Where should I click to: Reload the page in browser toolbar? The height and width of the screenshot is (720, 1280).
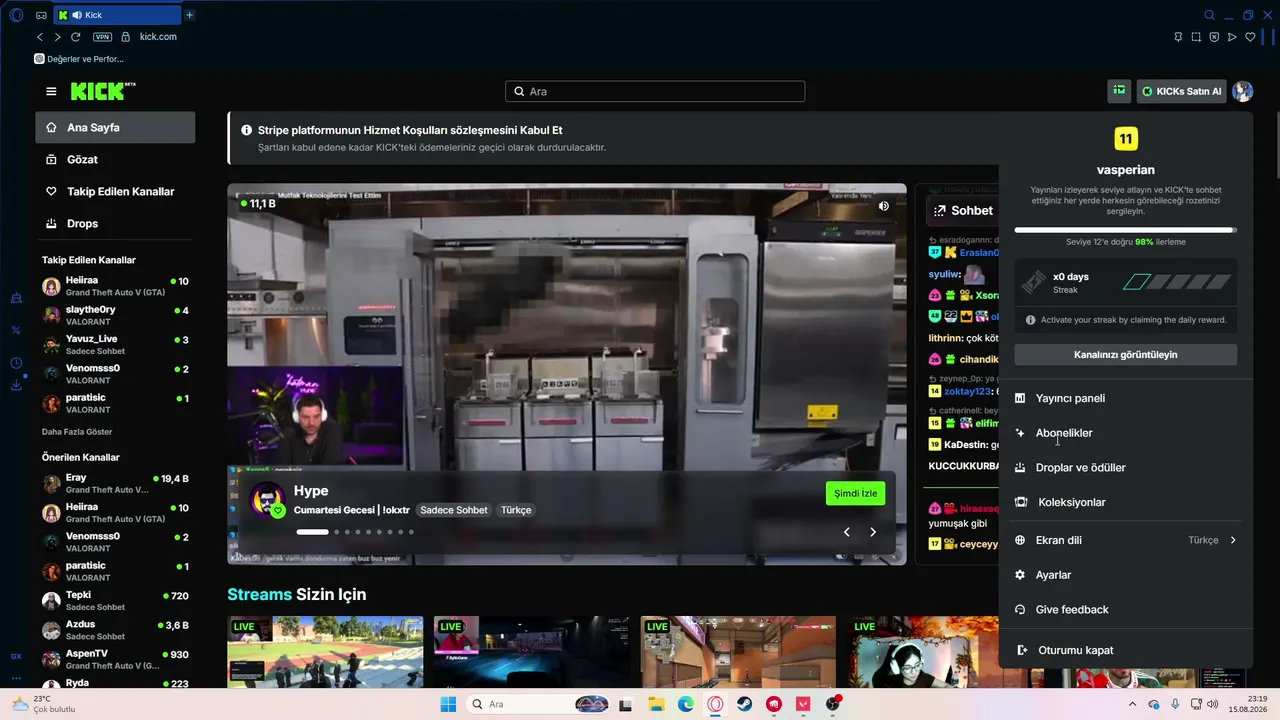click(x=76, y=37)
